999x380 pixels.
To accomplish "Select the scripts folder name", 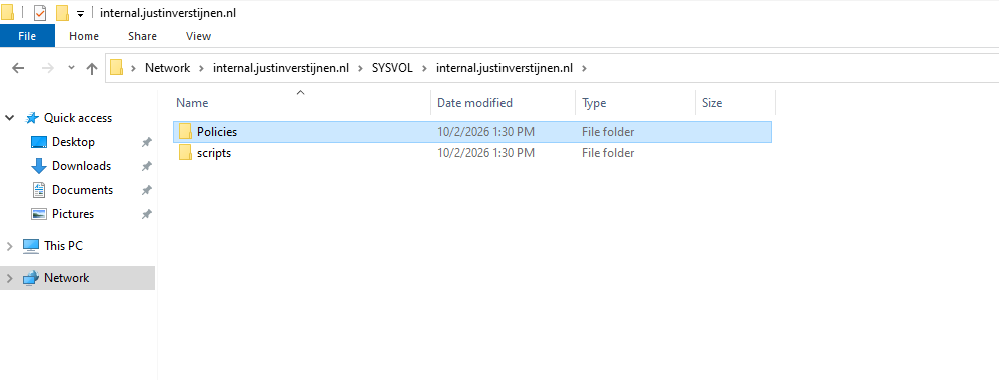I will coord(214,153).
